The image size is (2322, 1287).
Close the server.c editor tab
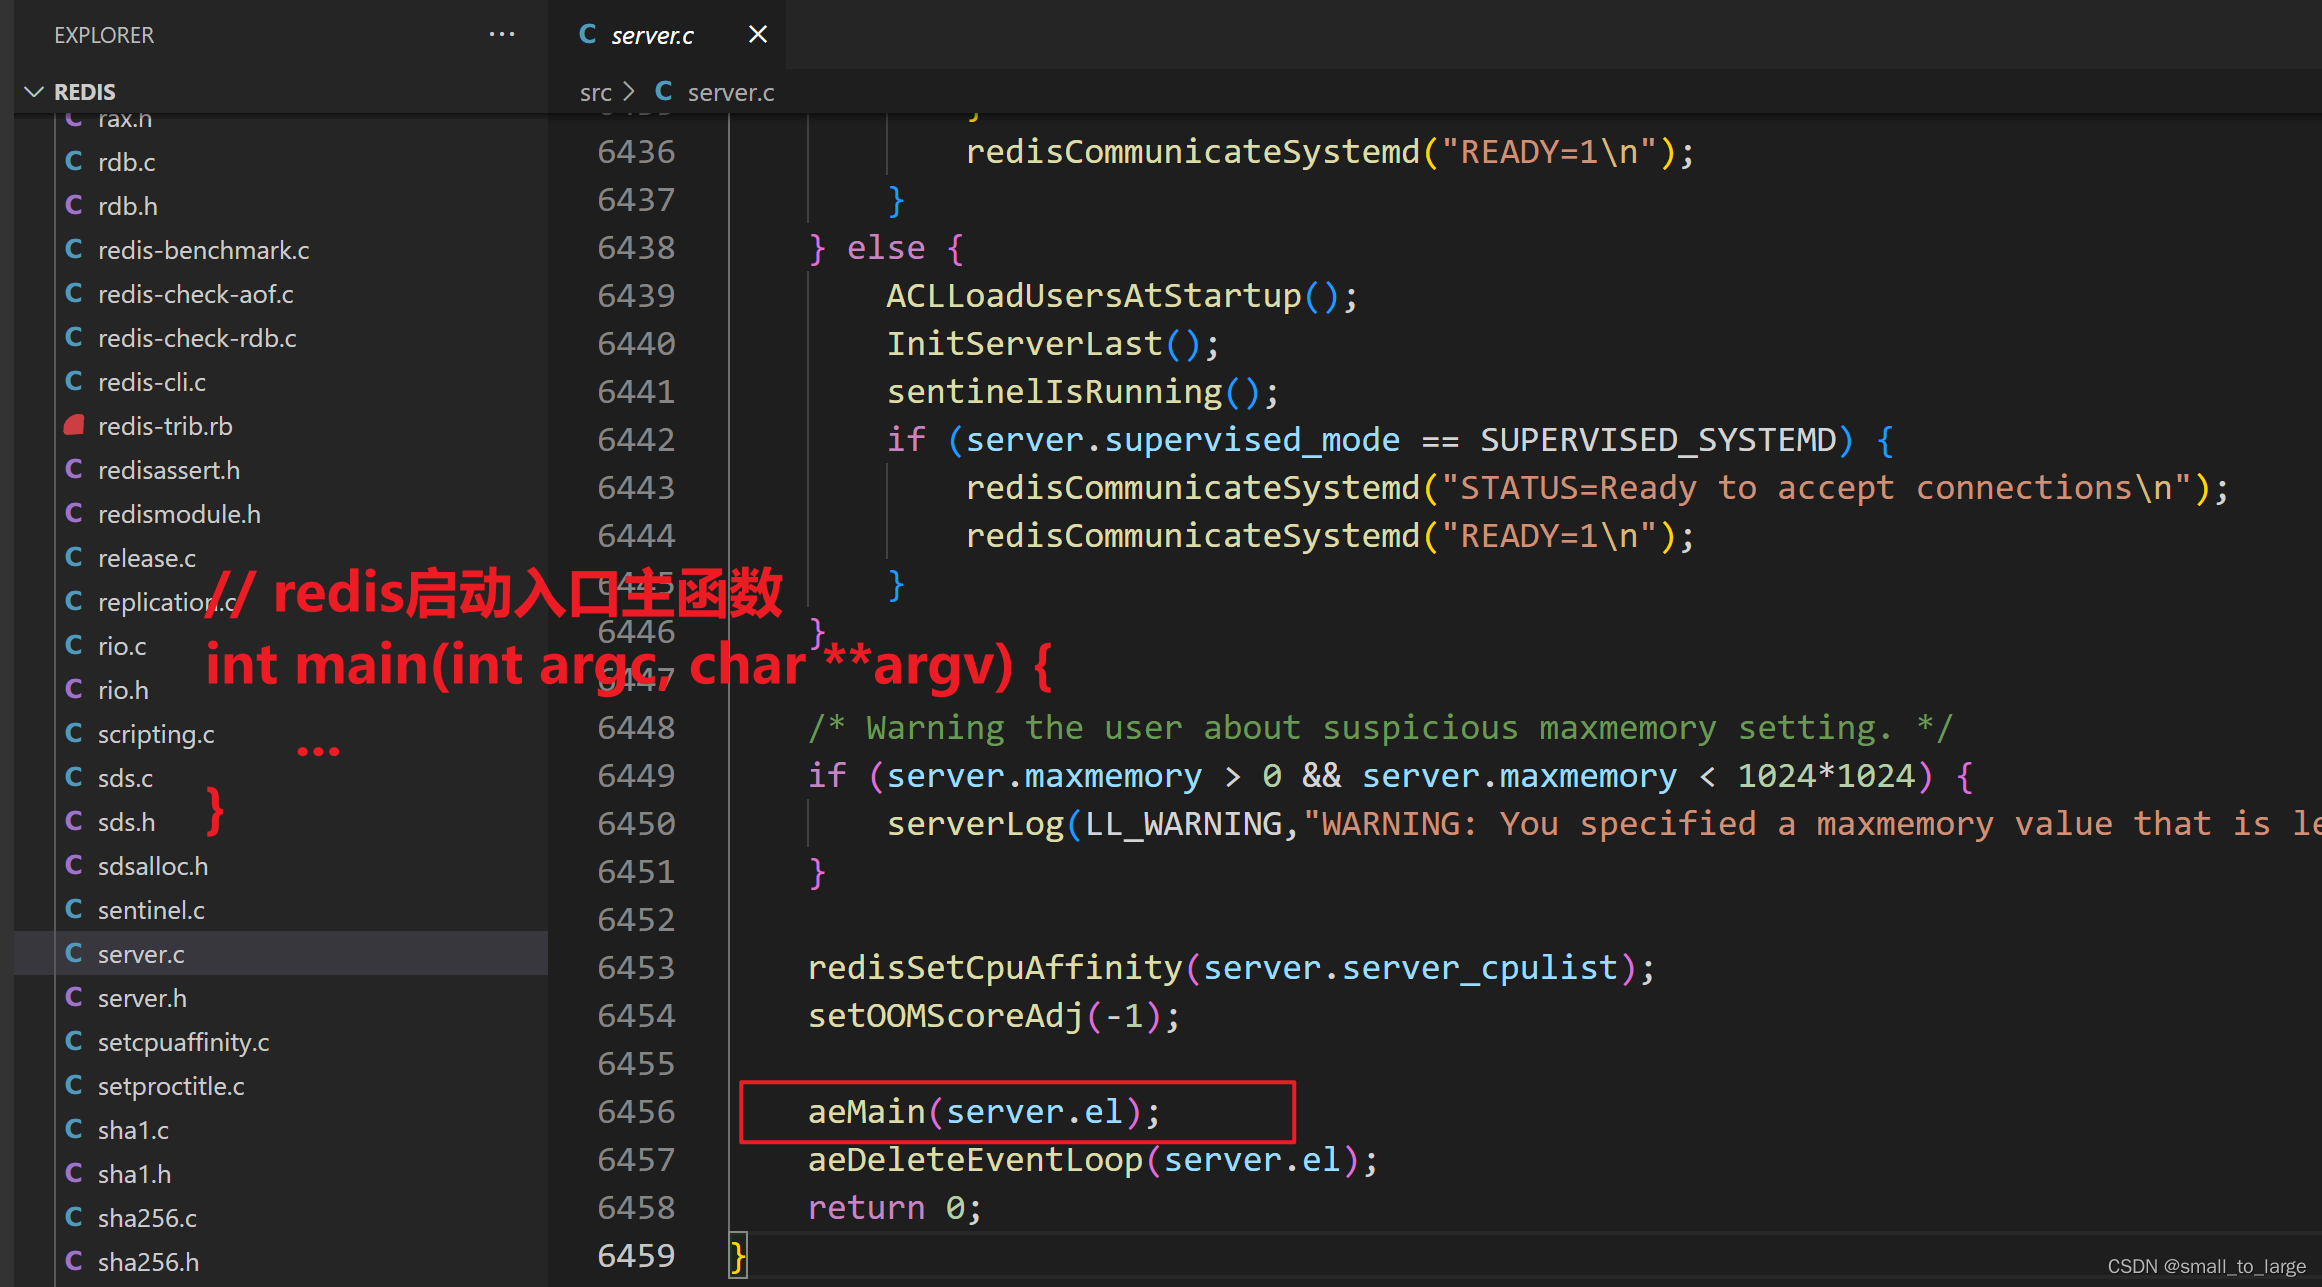[758, 34]
